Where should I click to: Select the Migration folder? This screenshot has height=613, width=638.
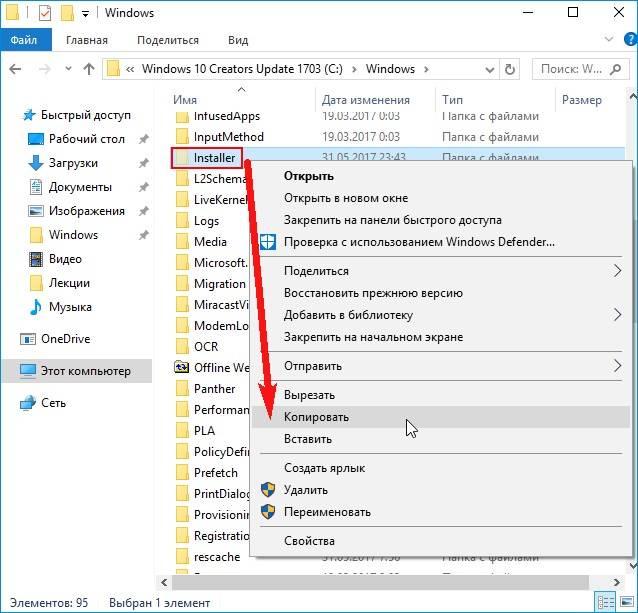[x=220, y=284]
